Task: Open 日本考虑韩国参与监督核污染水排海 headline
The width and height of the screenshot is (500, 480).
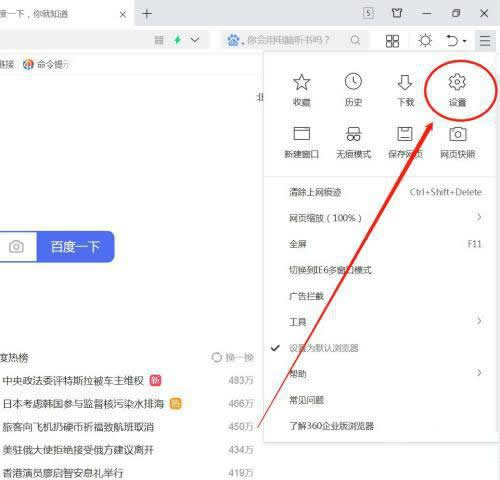Action: [x=83, y=404]
